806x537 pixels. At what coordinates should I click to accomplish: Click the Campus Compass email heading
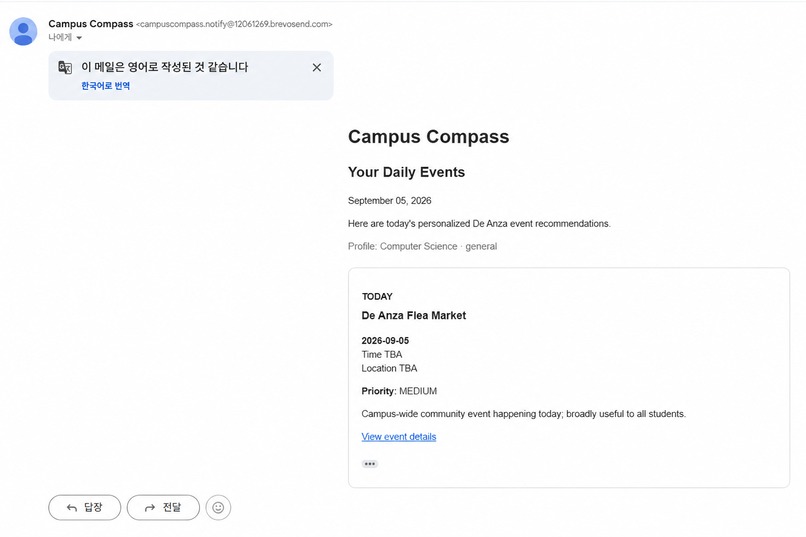tap(428, 137)
